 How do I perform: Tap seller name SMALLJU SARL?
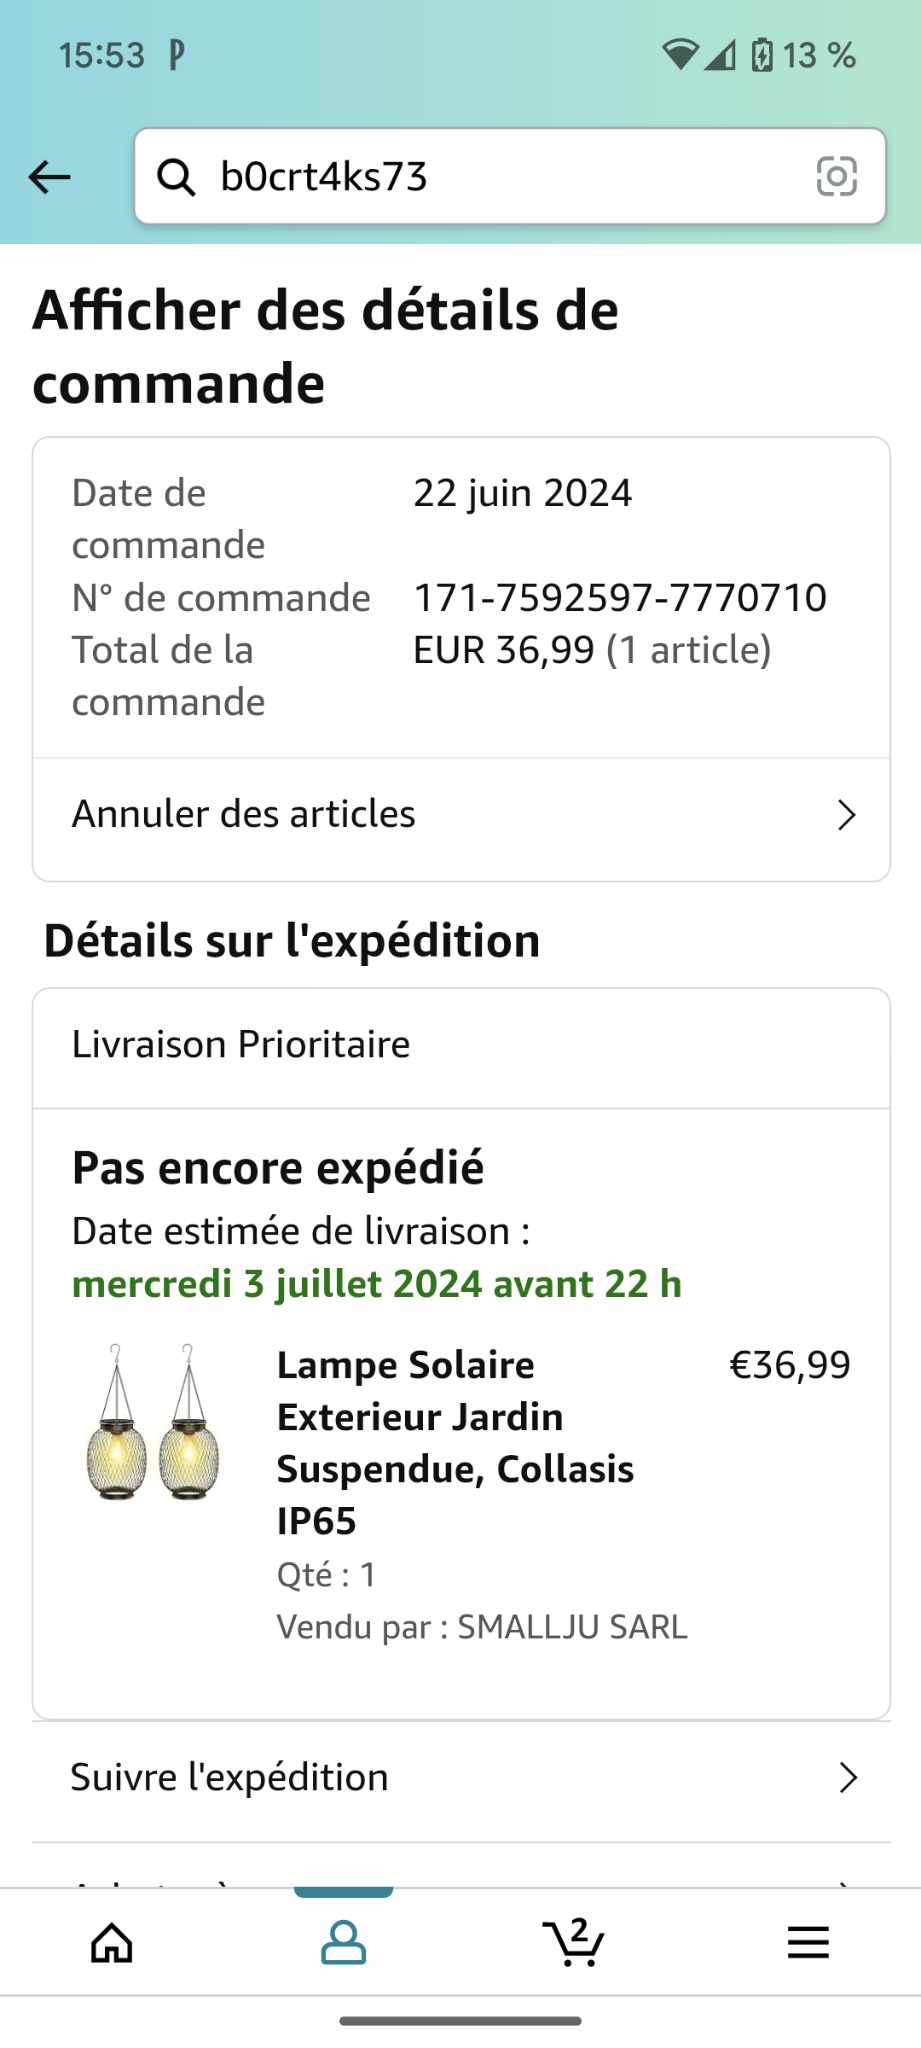point(572,1627)
